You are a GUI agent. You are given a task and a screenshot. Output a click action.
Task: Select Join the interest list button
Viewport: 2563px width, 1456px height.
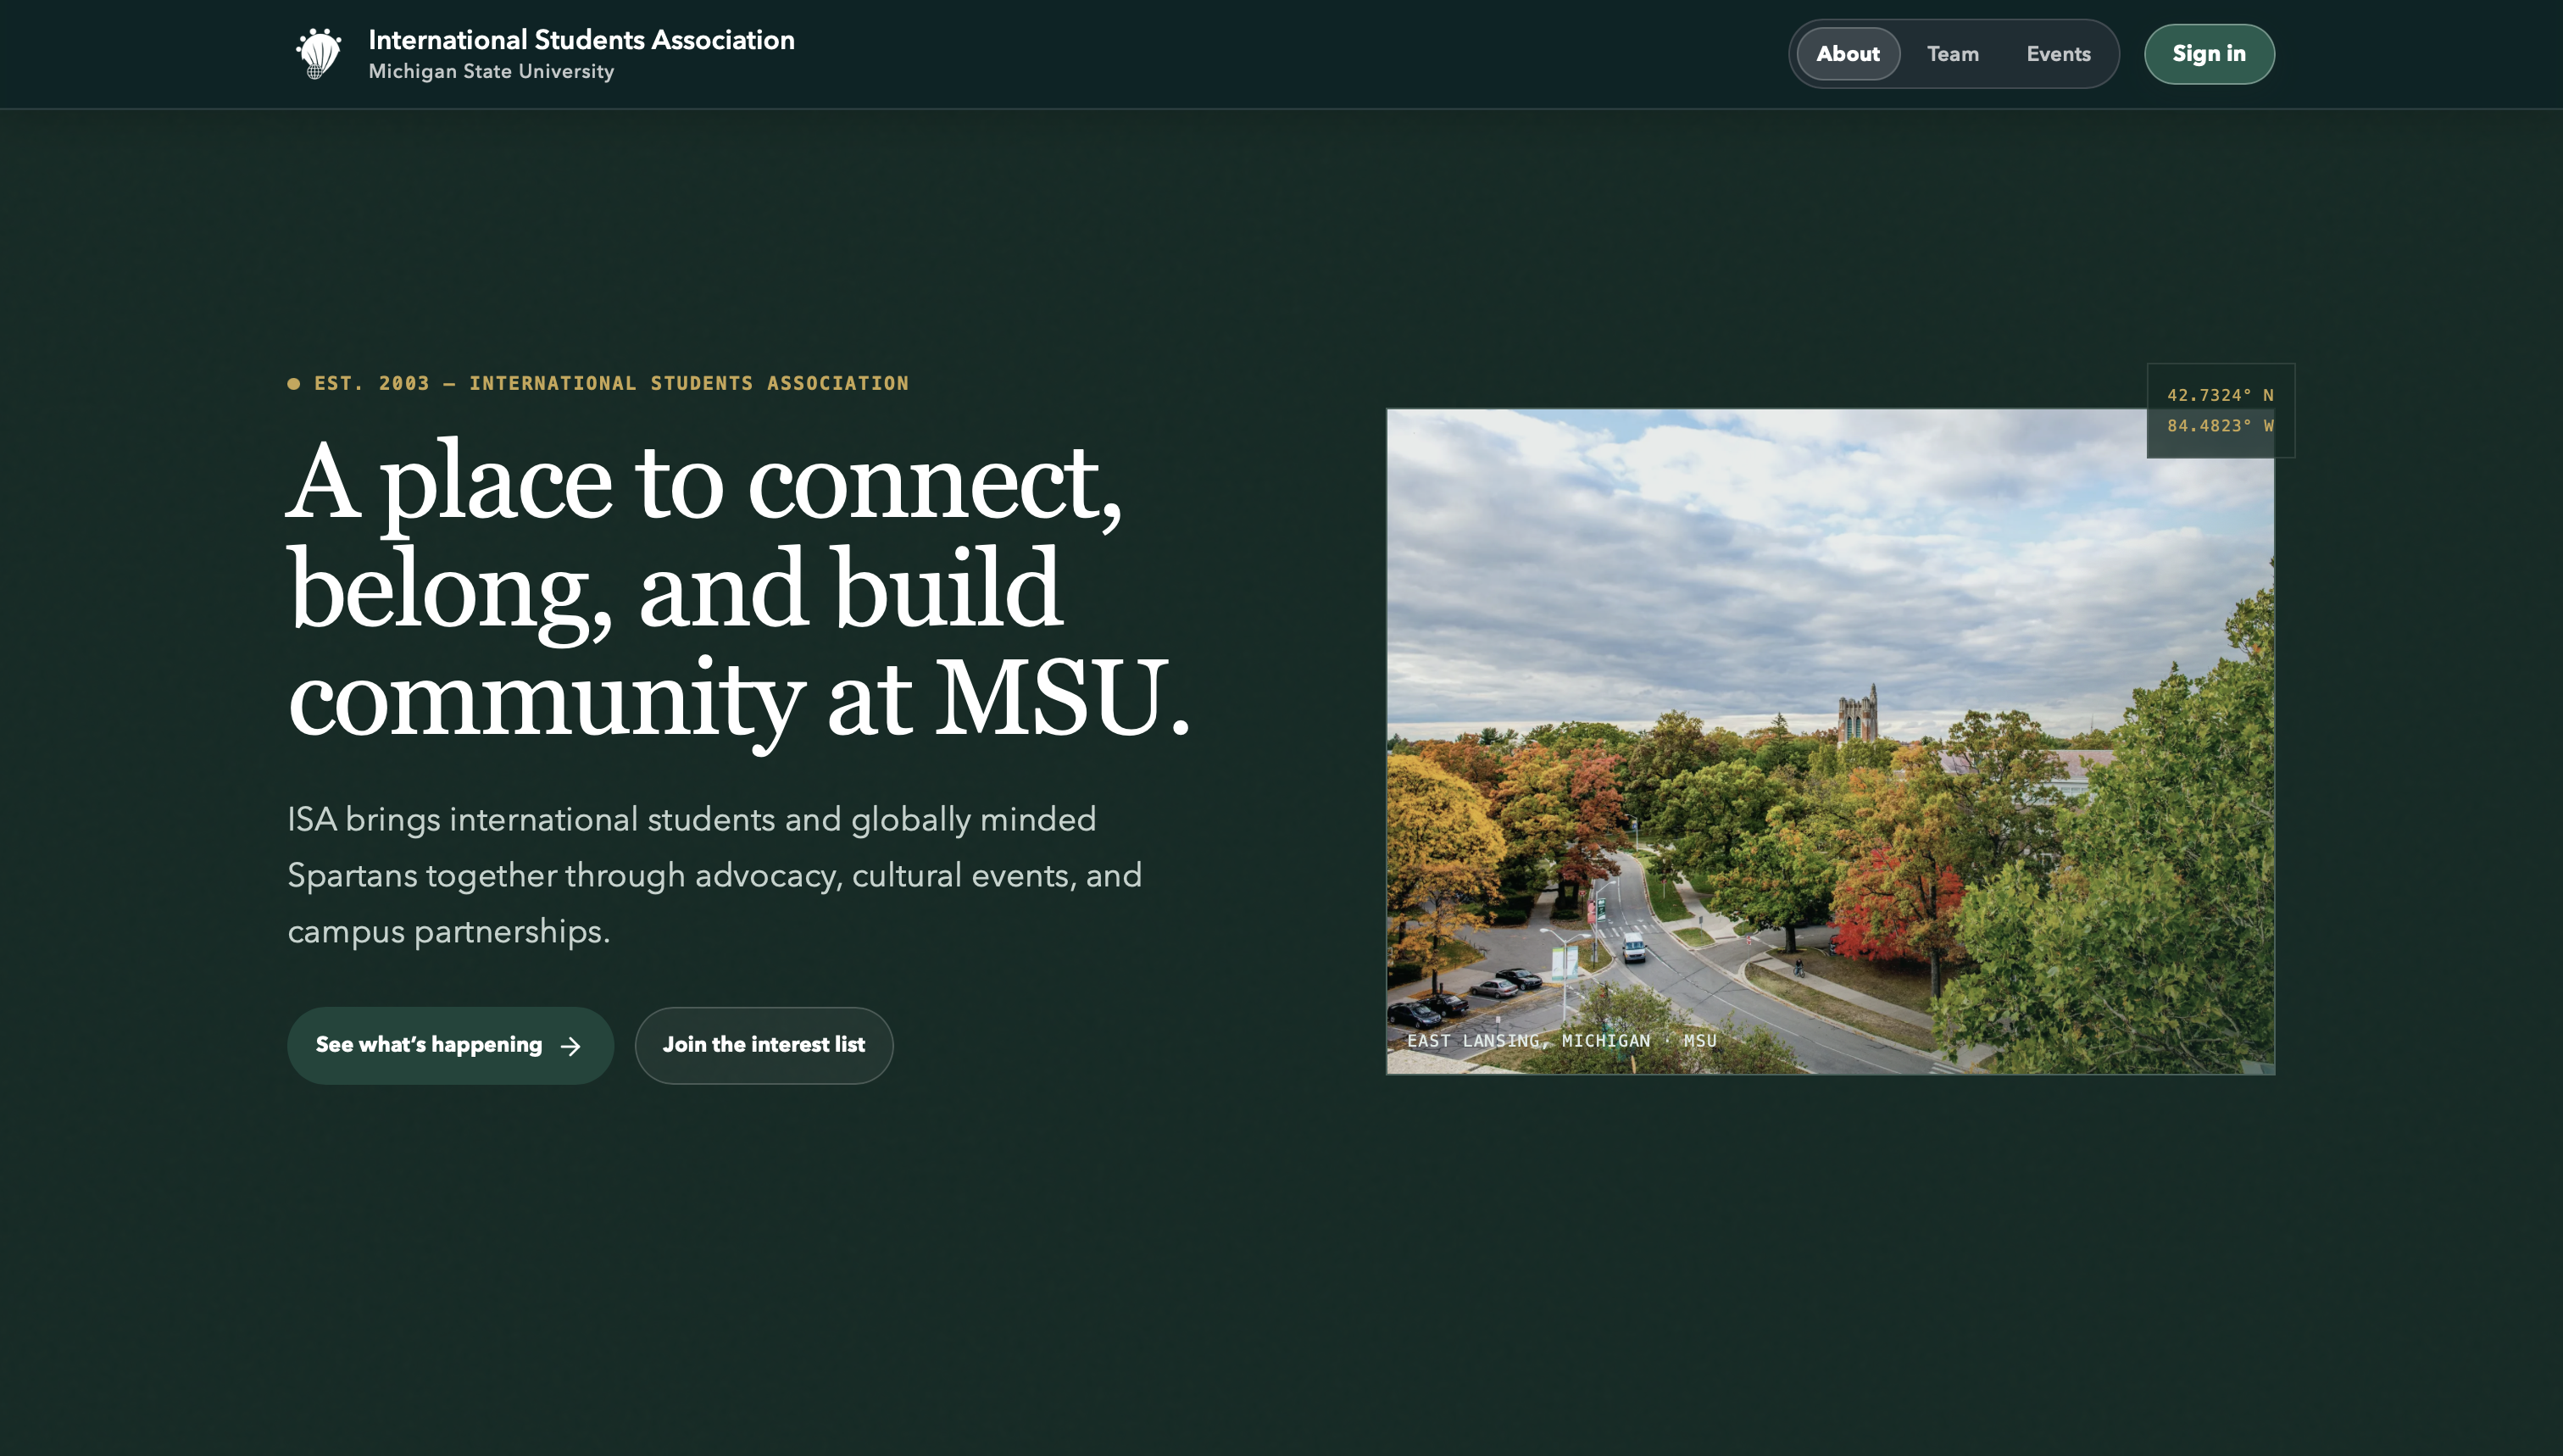pos(764,1045)
